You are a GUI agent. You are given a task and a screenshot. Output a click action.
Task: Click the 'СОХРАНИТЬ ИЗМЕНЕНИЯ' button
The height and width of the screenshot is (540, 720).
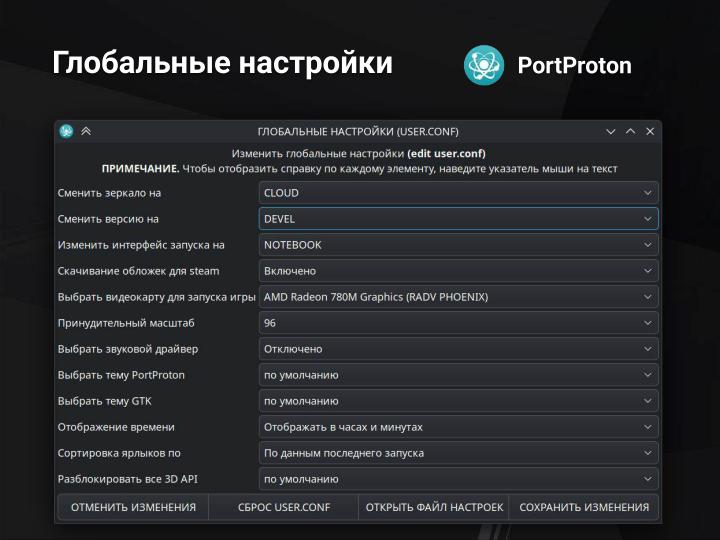(584, 507)
